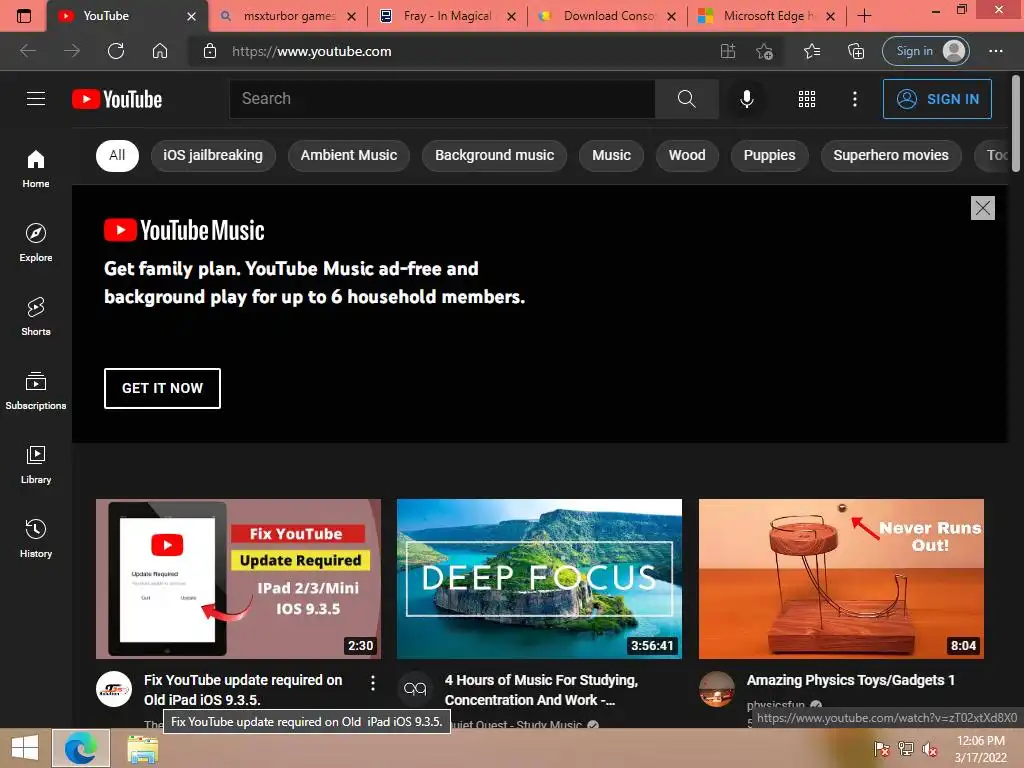Close the YouTube Music promo banner

(x=983, y=208)
